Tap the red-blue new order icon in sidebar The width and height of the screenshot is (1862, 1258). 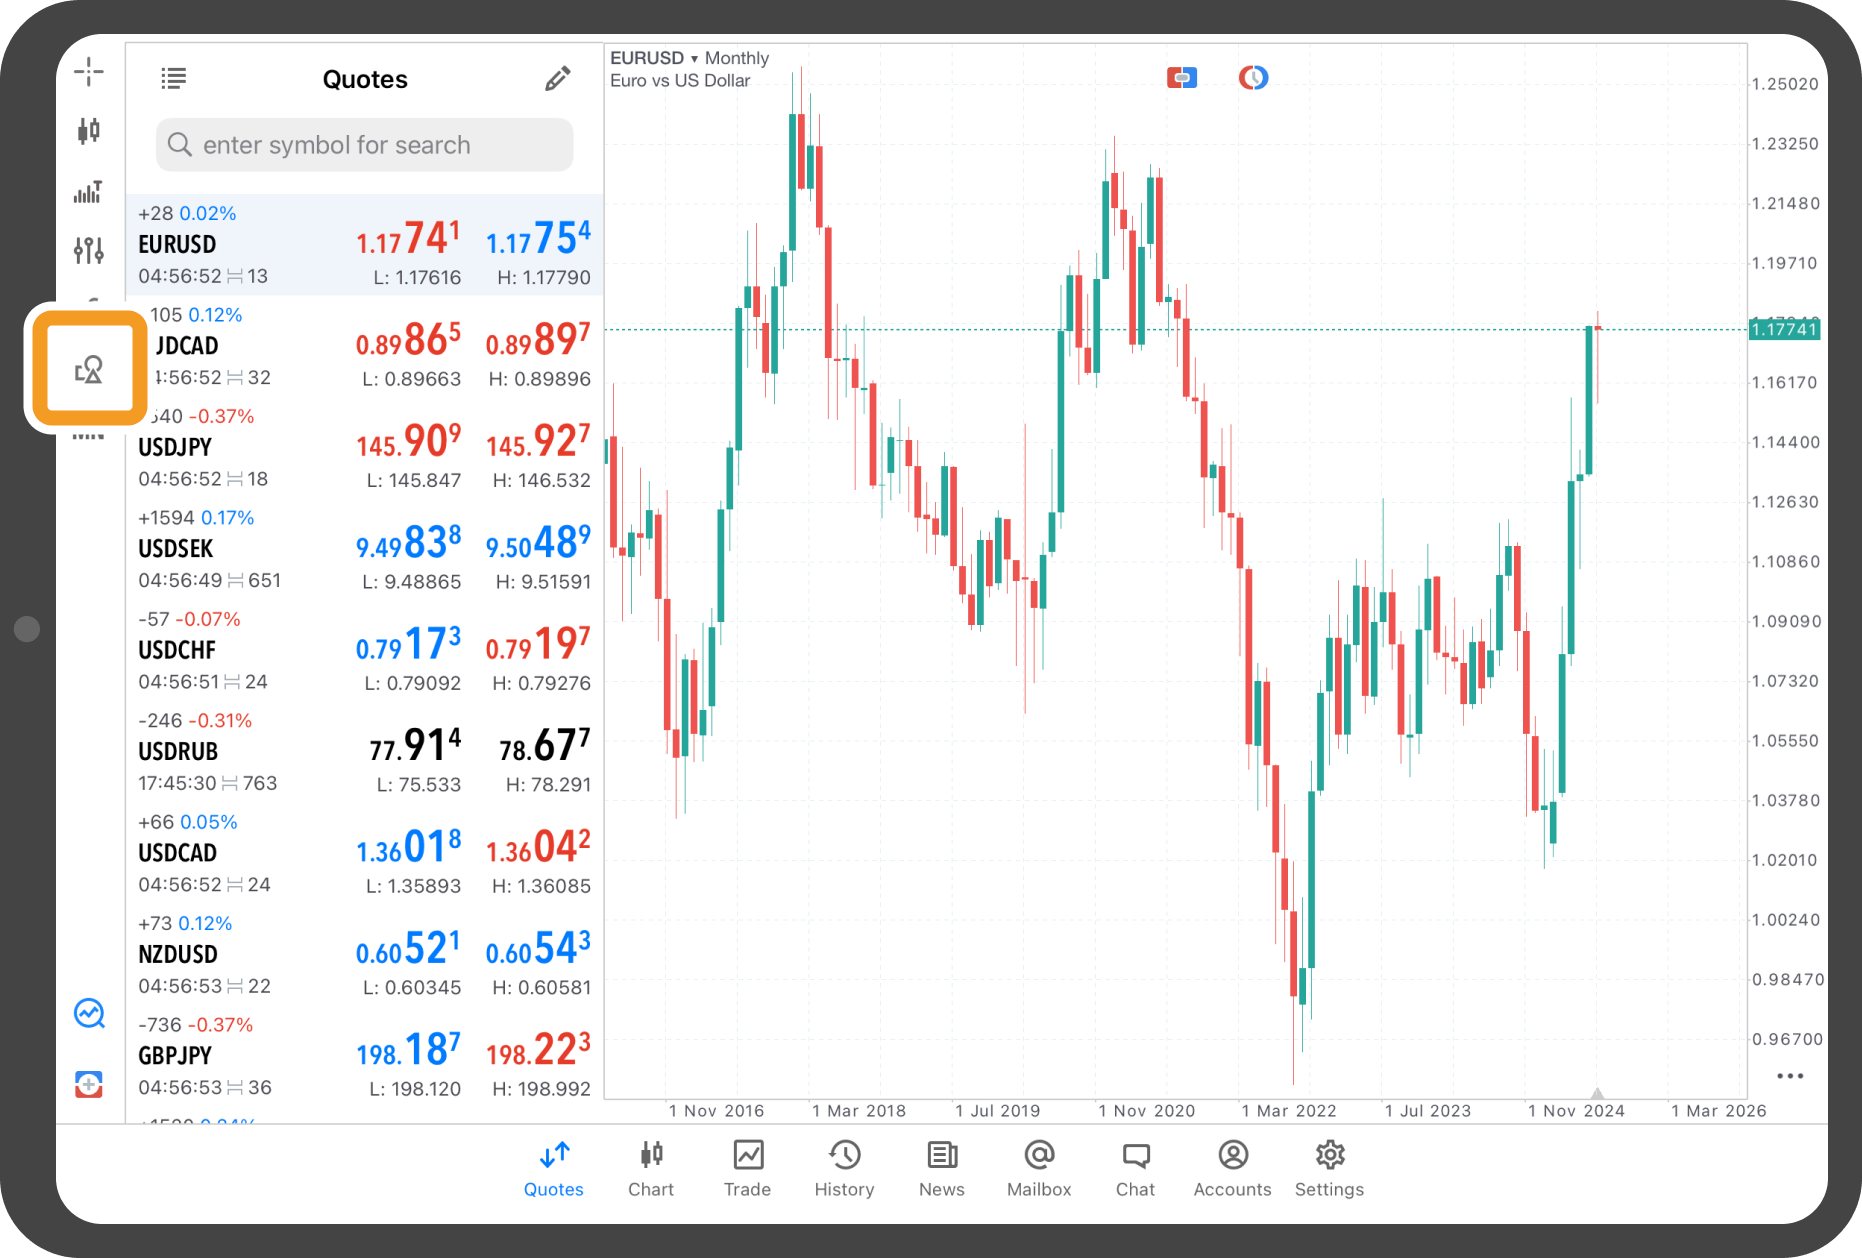pos(89,1083)
